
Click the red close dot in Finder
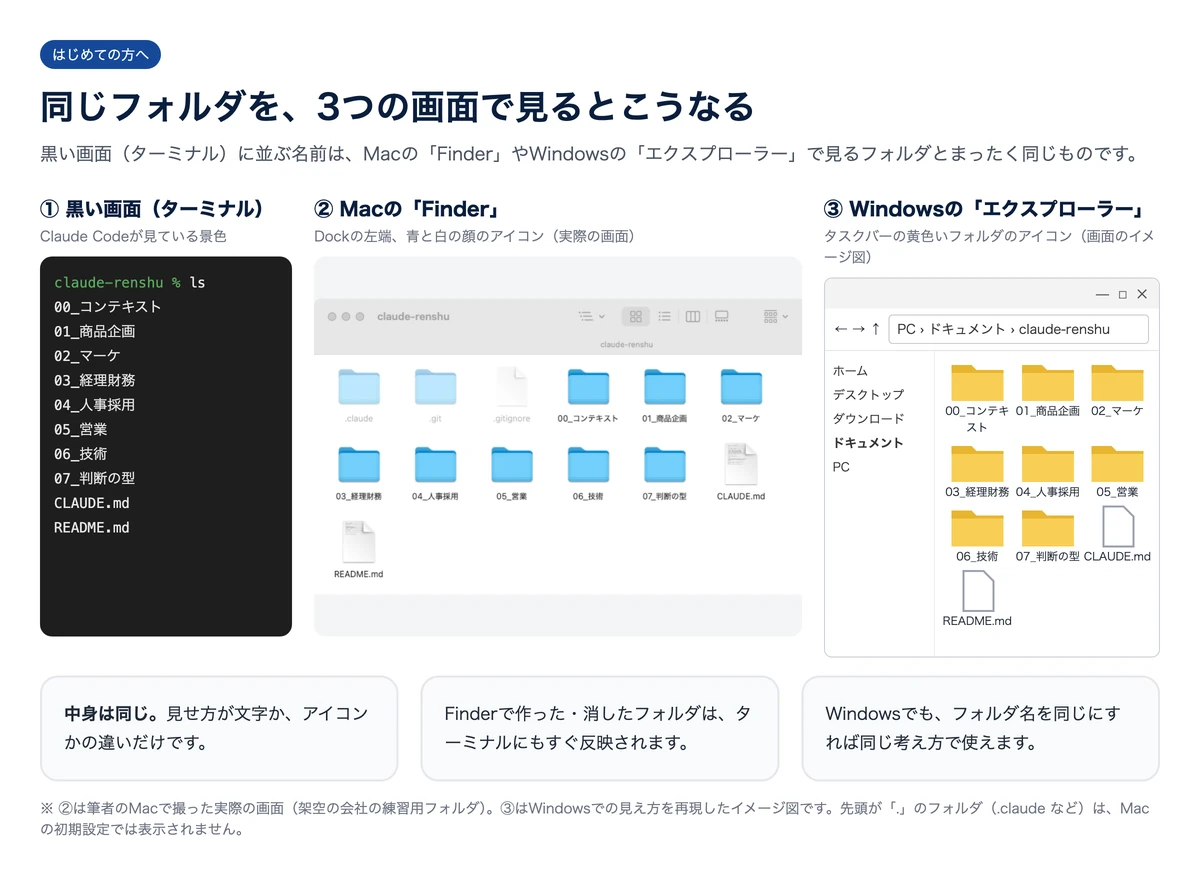pyautogui.click(x=332, y=316)
